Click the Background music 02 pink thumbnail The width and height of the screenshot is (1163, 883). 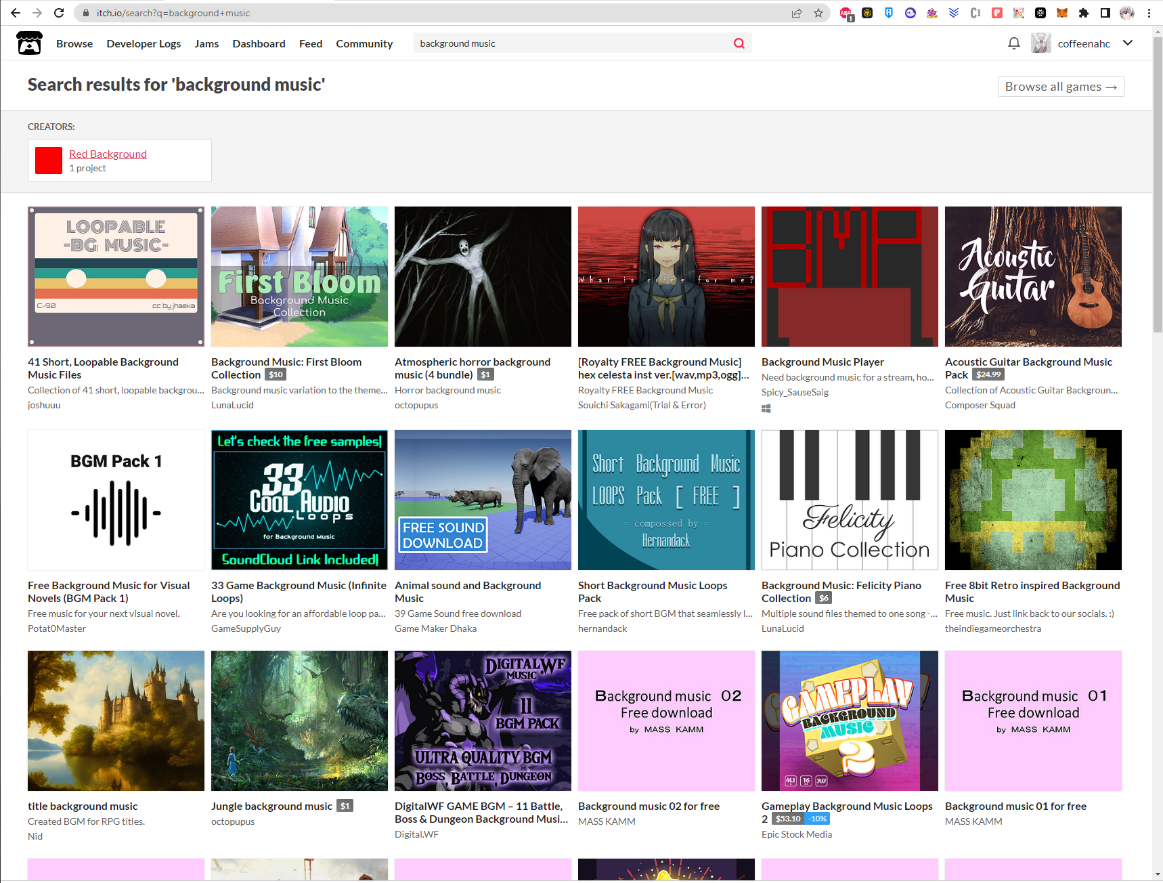pyautogui.click(x=666, y=721)
